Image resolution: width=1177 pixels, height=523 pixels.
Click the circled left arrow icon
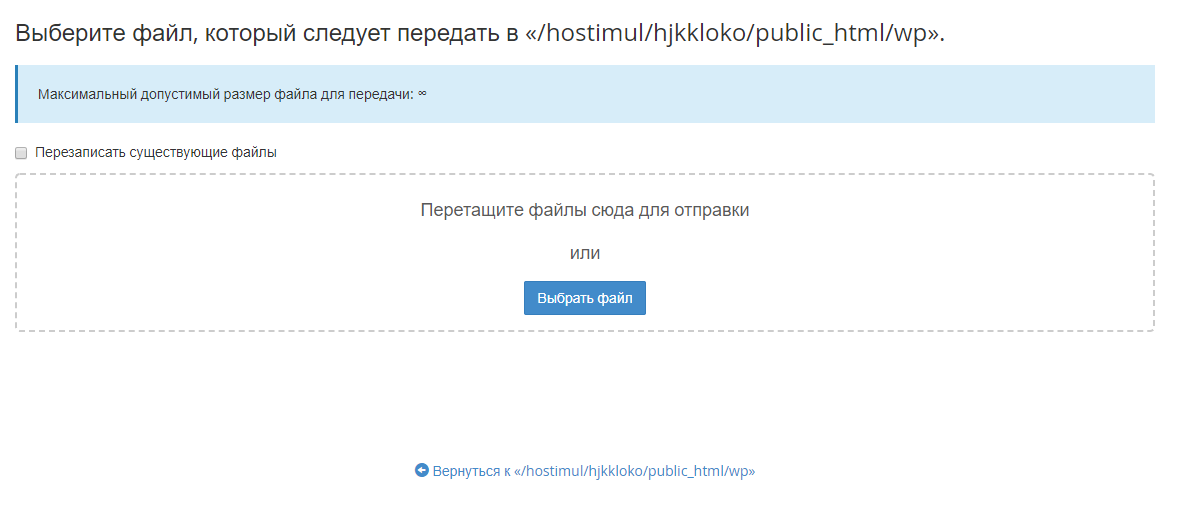coord(422,470)
